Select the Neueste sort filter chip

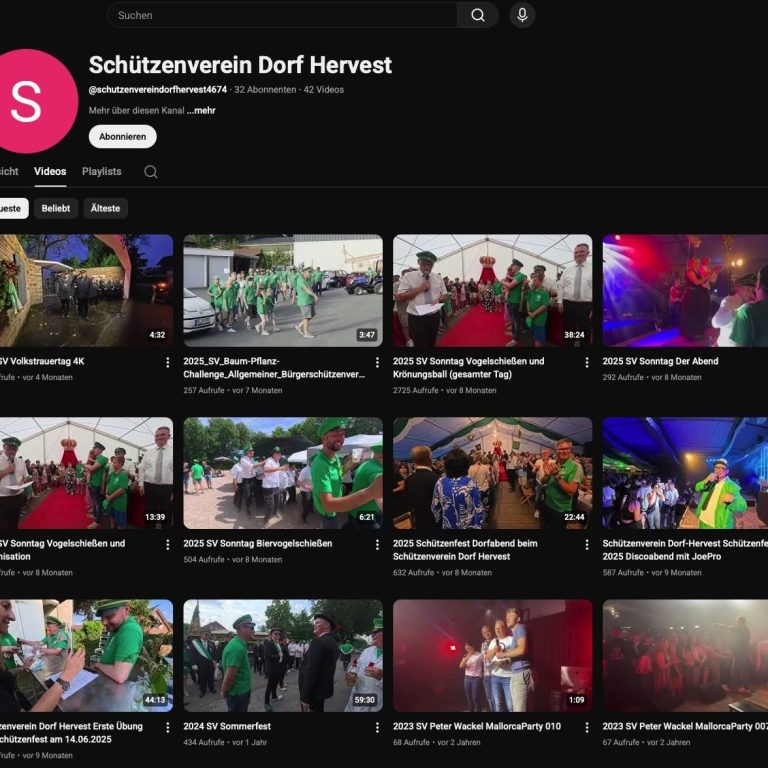pos(10,209)
